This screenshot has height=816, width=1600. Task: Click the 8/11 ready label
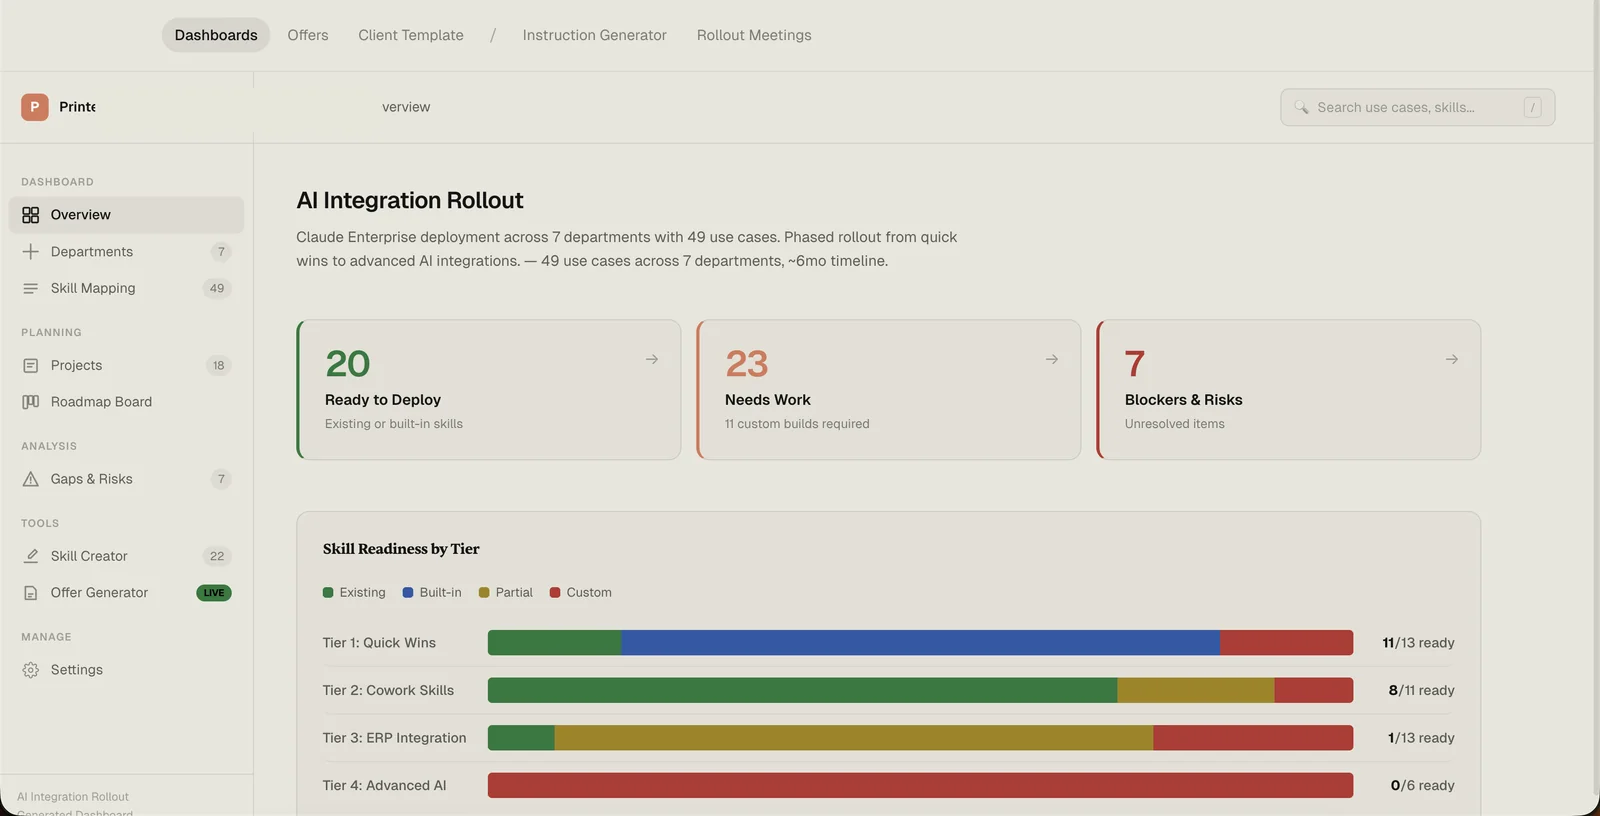point(1421,690)
